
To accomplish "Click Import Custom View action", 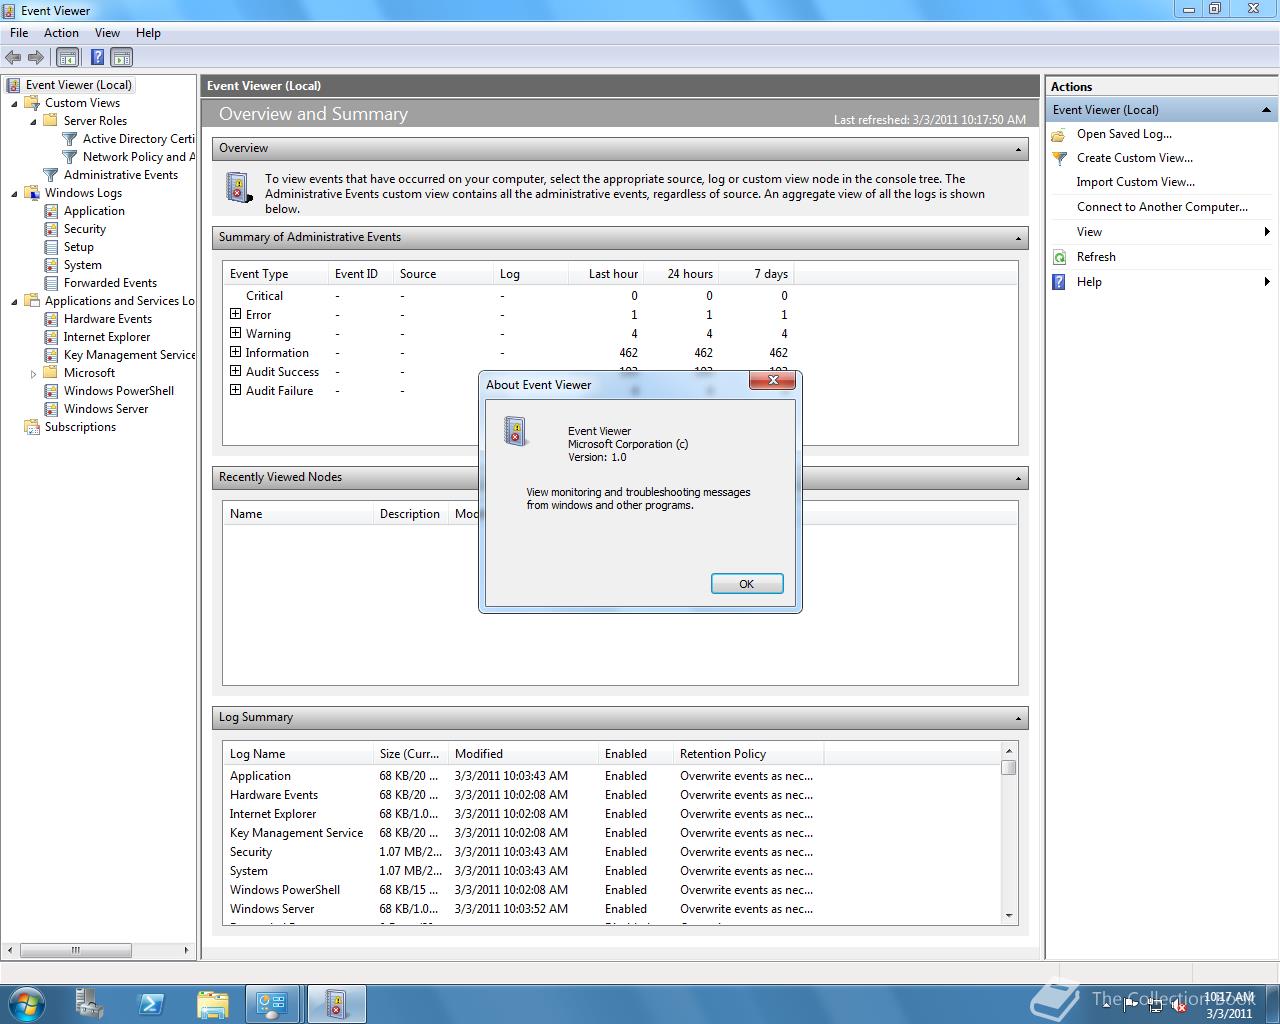I will [x=1135, y=182].
